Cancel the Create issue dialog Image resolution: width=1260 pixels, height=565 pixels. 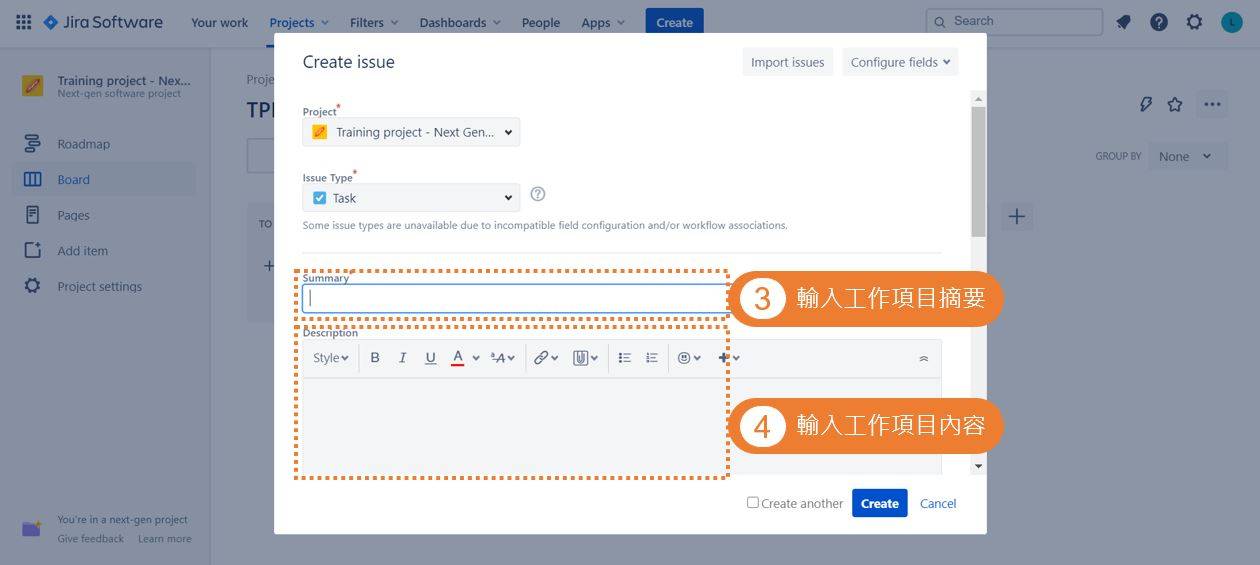coord(938,503)
